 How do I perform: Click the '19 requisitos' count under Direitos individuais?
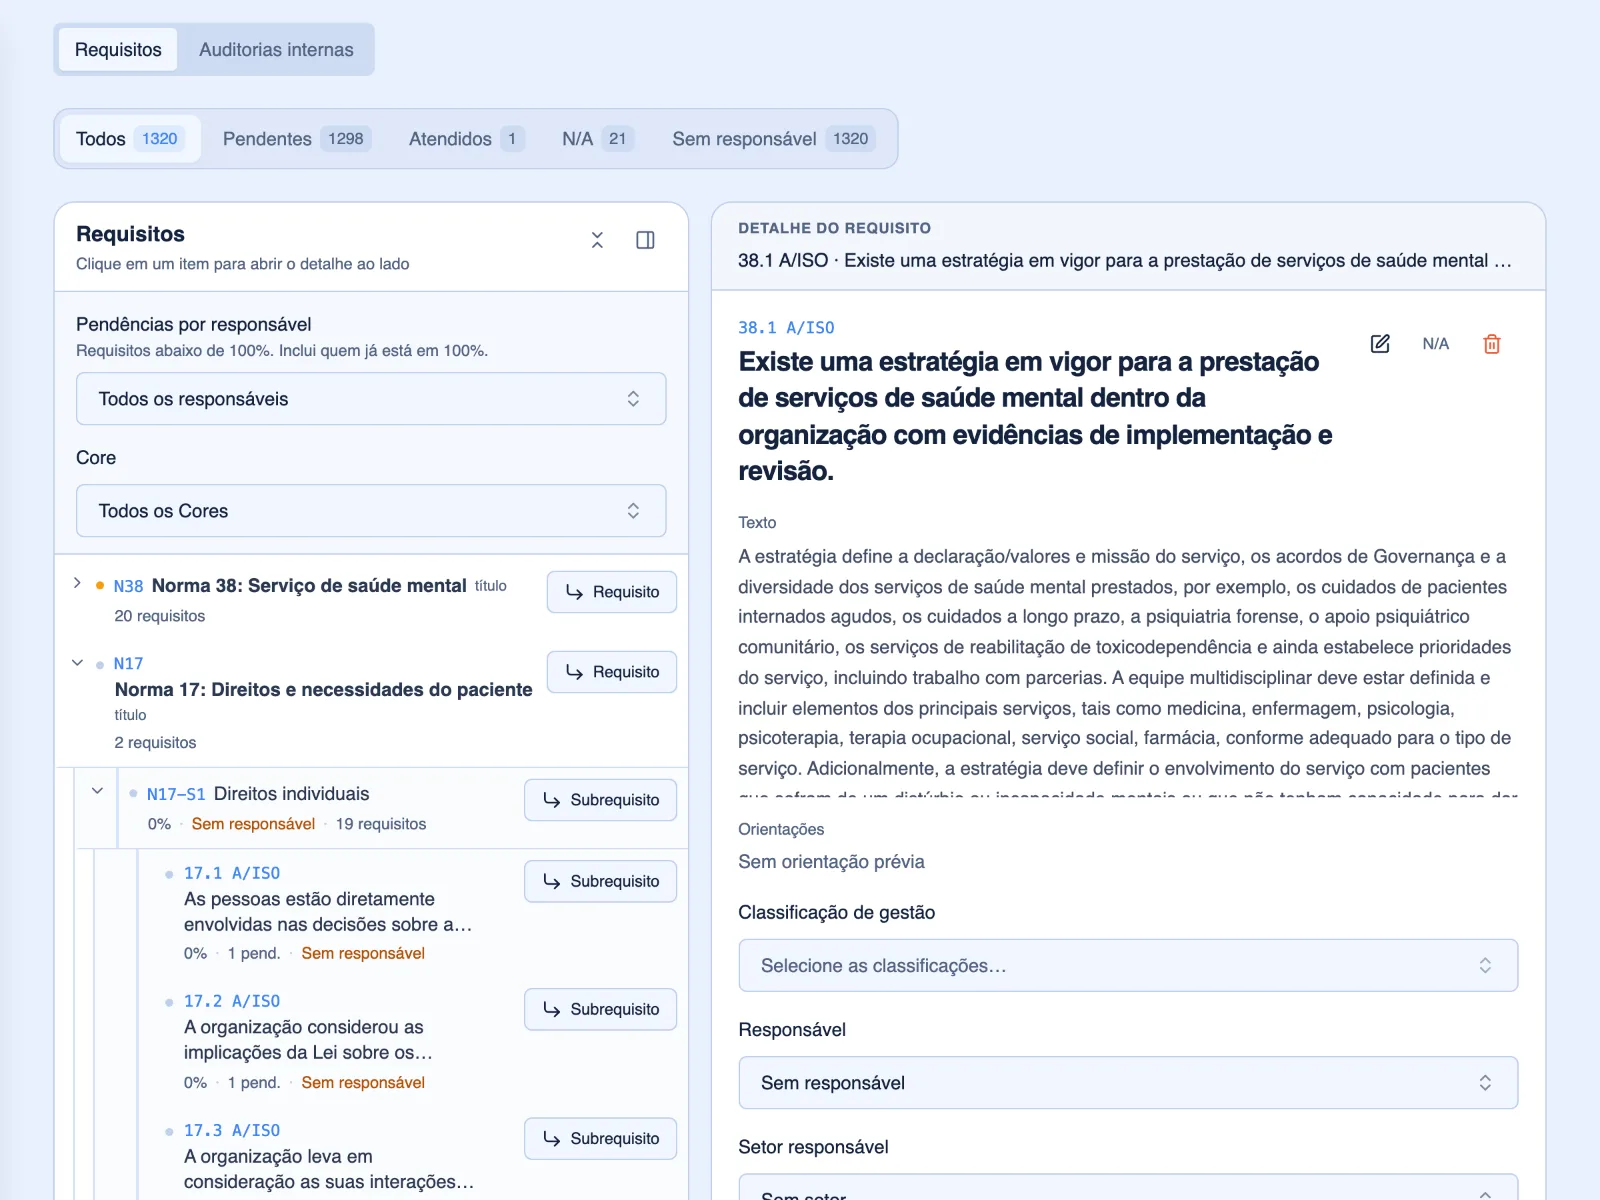[x=381, y=824]
